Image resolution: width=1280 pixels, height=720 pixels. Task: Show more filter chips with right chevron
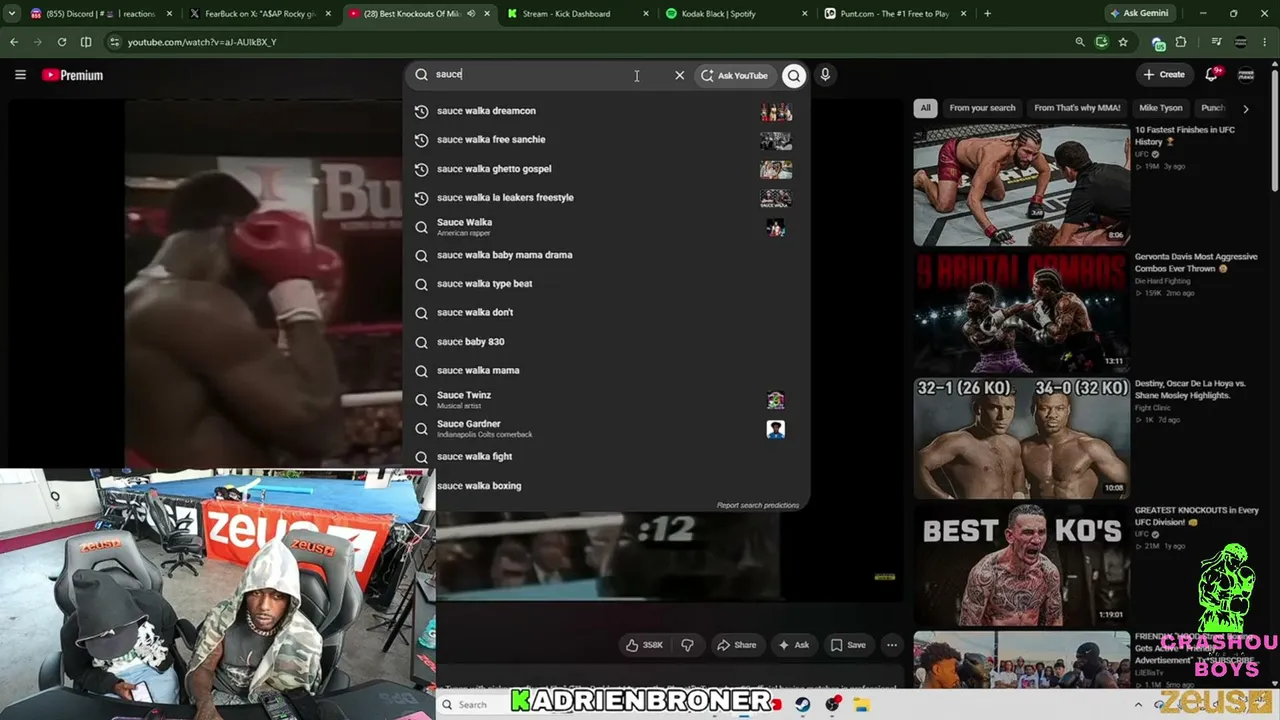tap(1246, 108)
